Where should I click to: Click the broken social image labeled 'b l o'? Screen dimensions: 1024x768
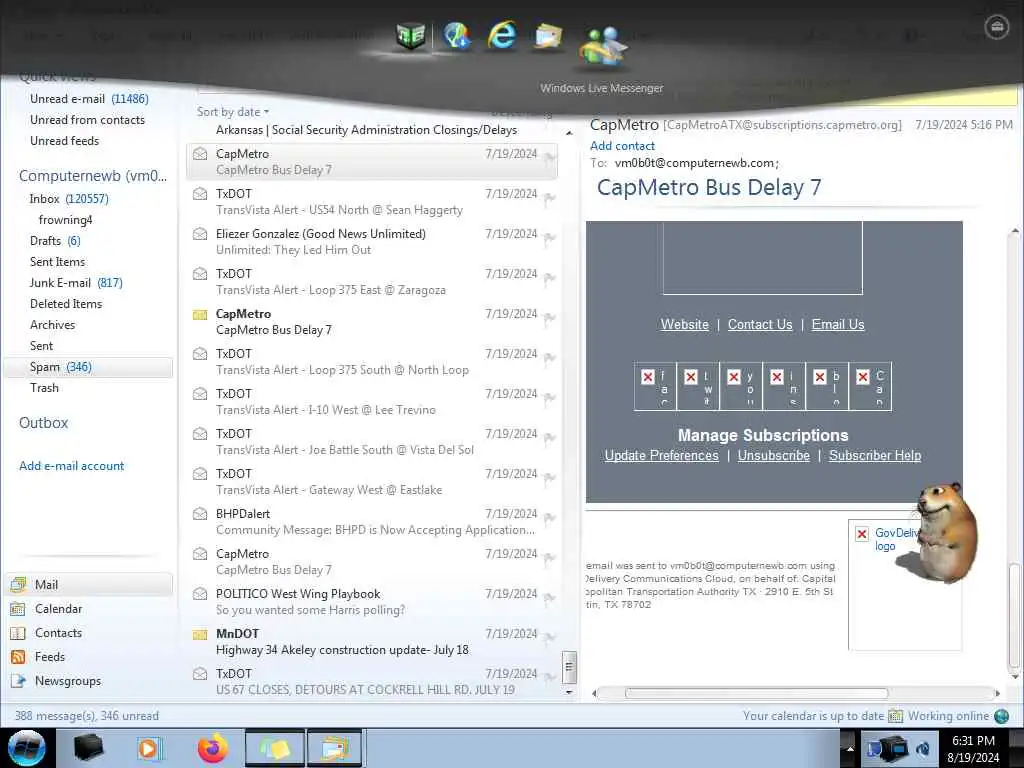827,387
